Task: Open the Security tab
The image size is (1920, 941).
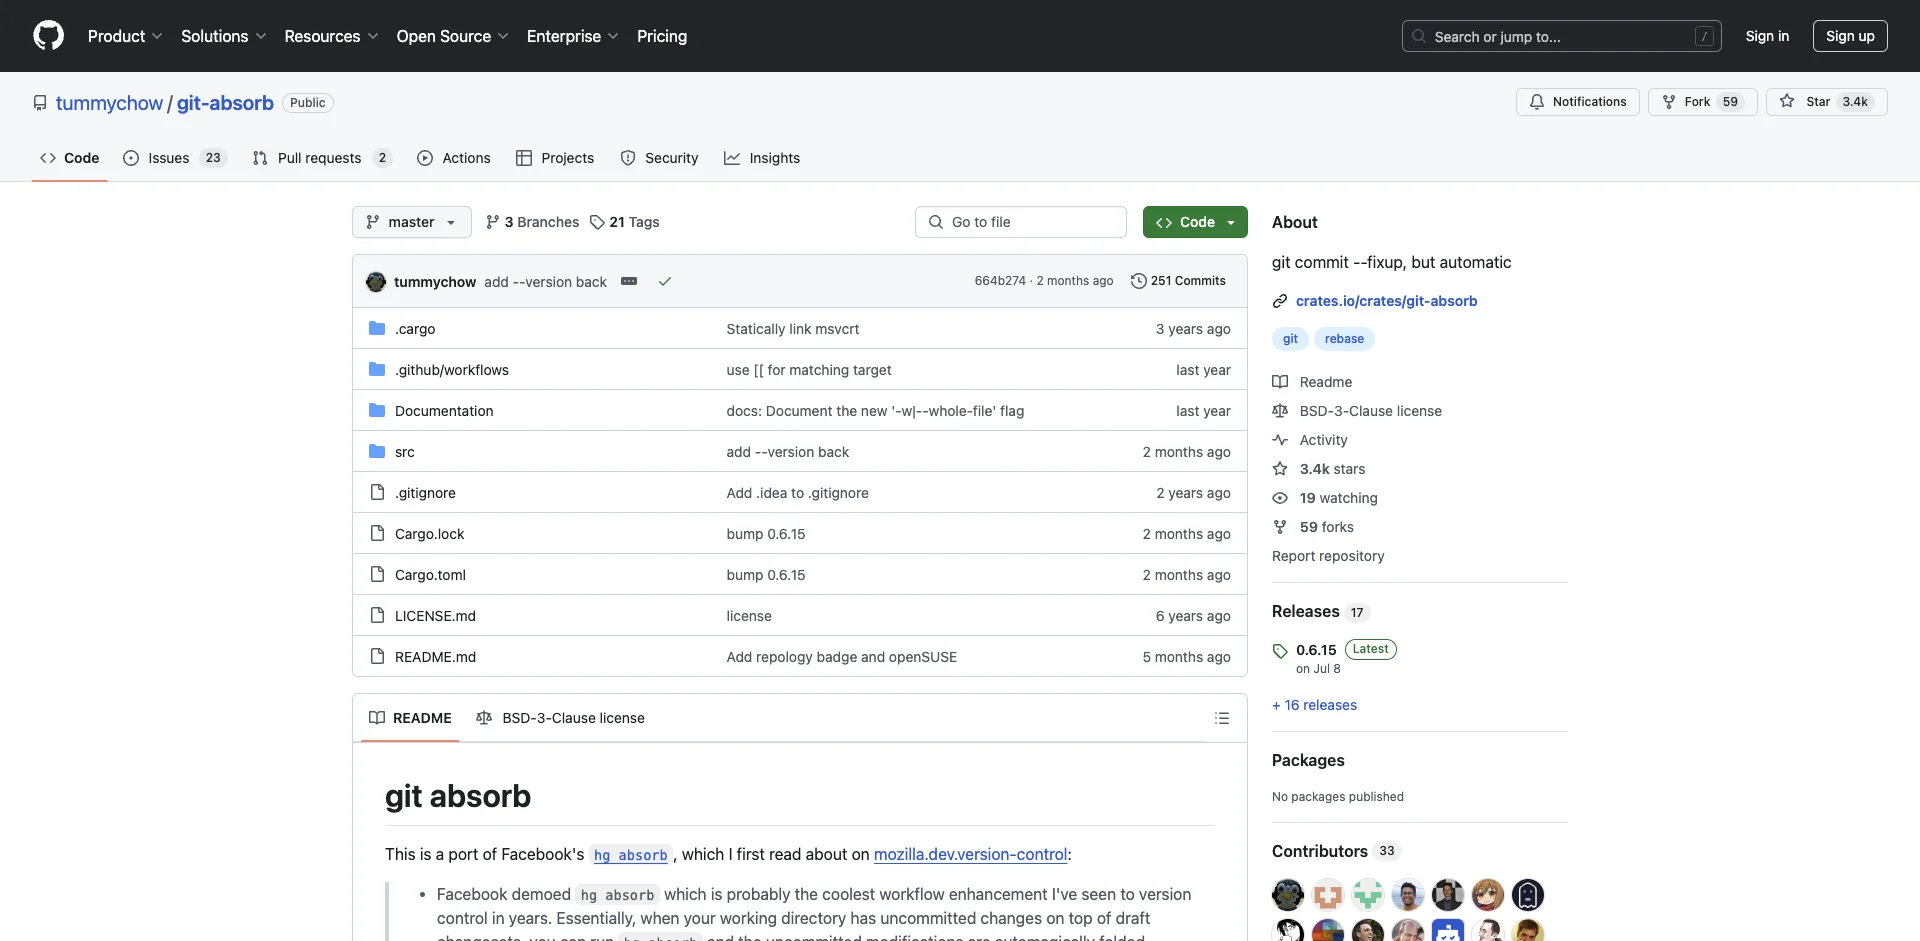Action: point(659,158)
